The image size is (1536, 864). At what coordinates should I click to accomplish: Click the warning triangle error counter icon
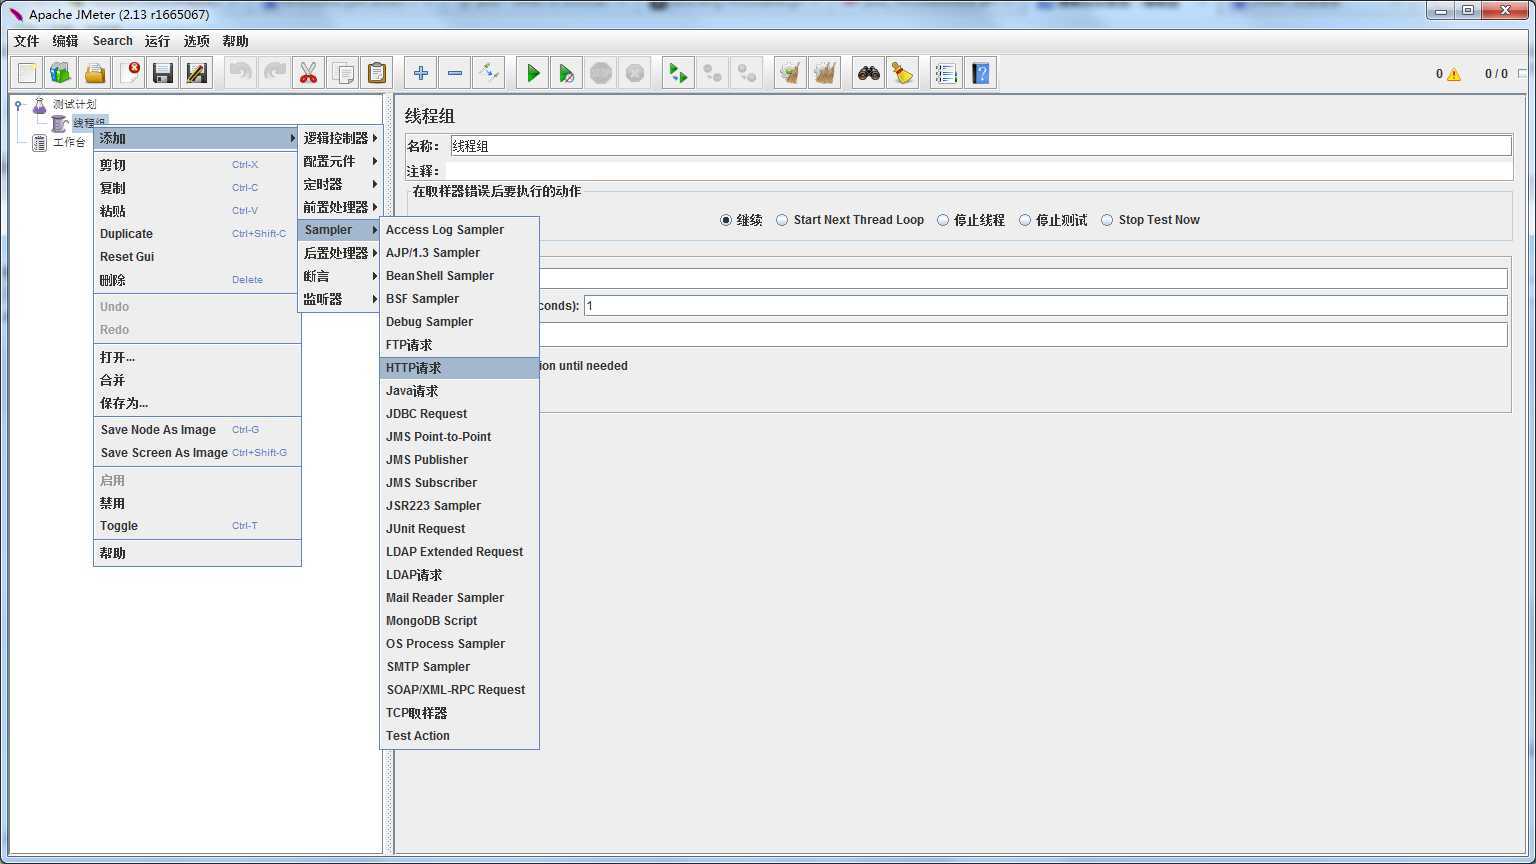pos(1454,74)
